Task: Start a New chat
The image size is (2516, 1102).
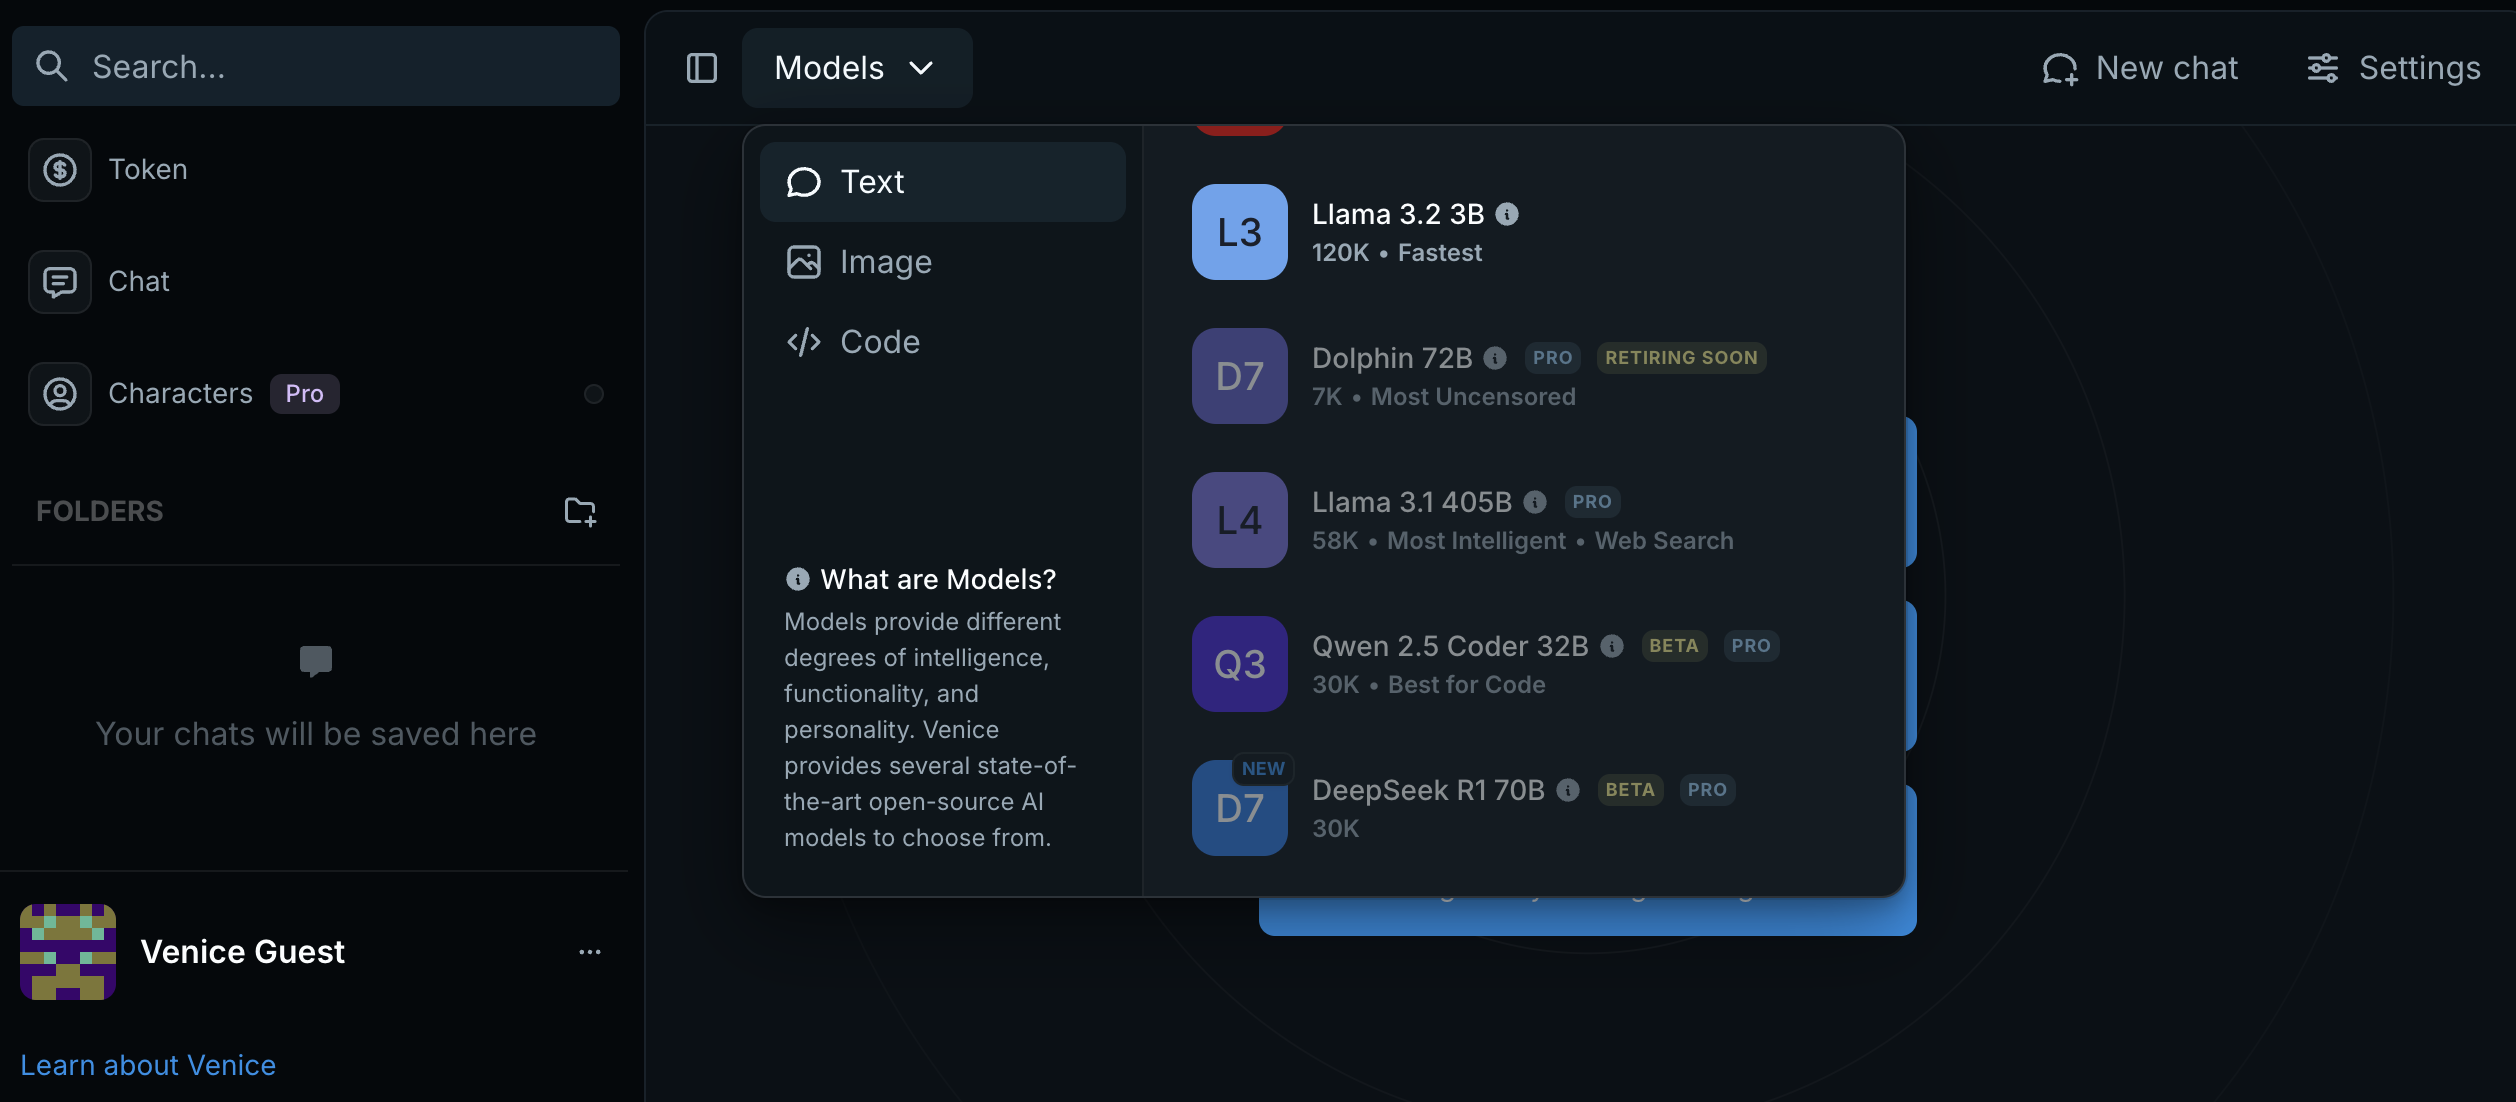Action: coord(2140,68)
